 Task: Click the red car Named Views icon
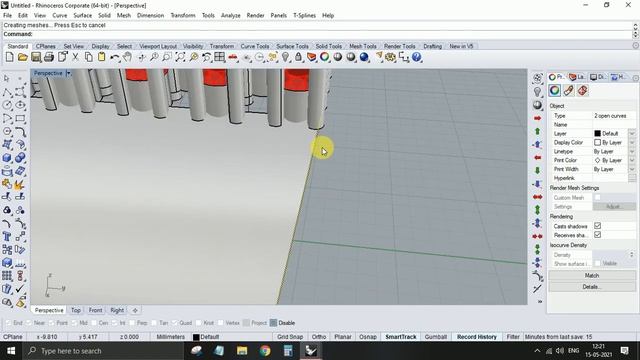(233, 57)
